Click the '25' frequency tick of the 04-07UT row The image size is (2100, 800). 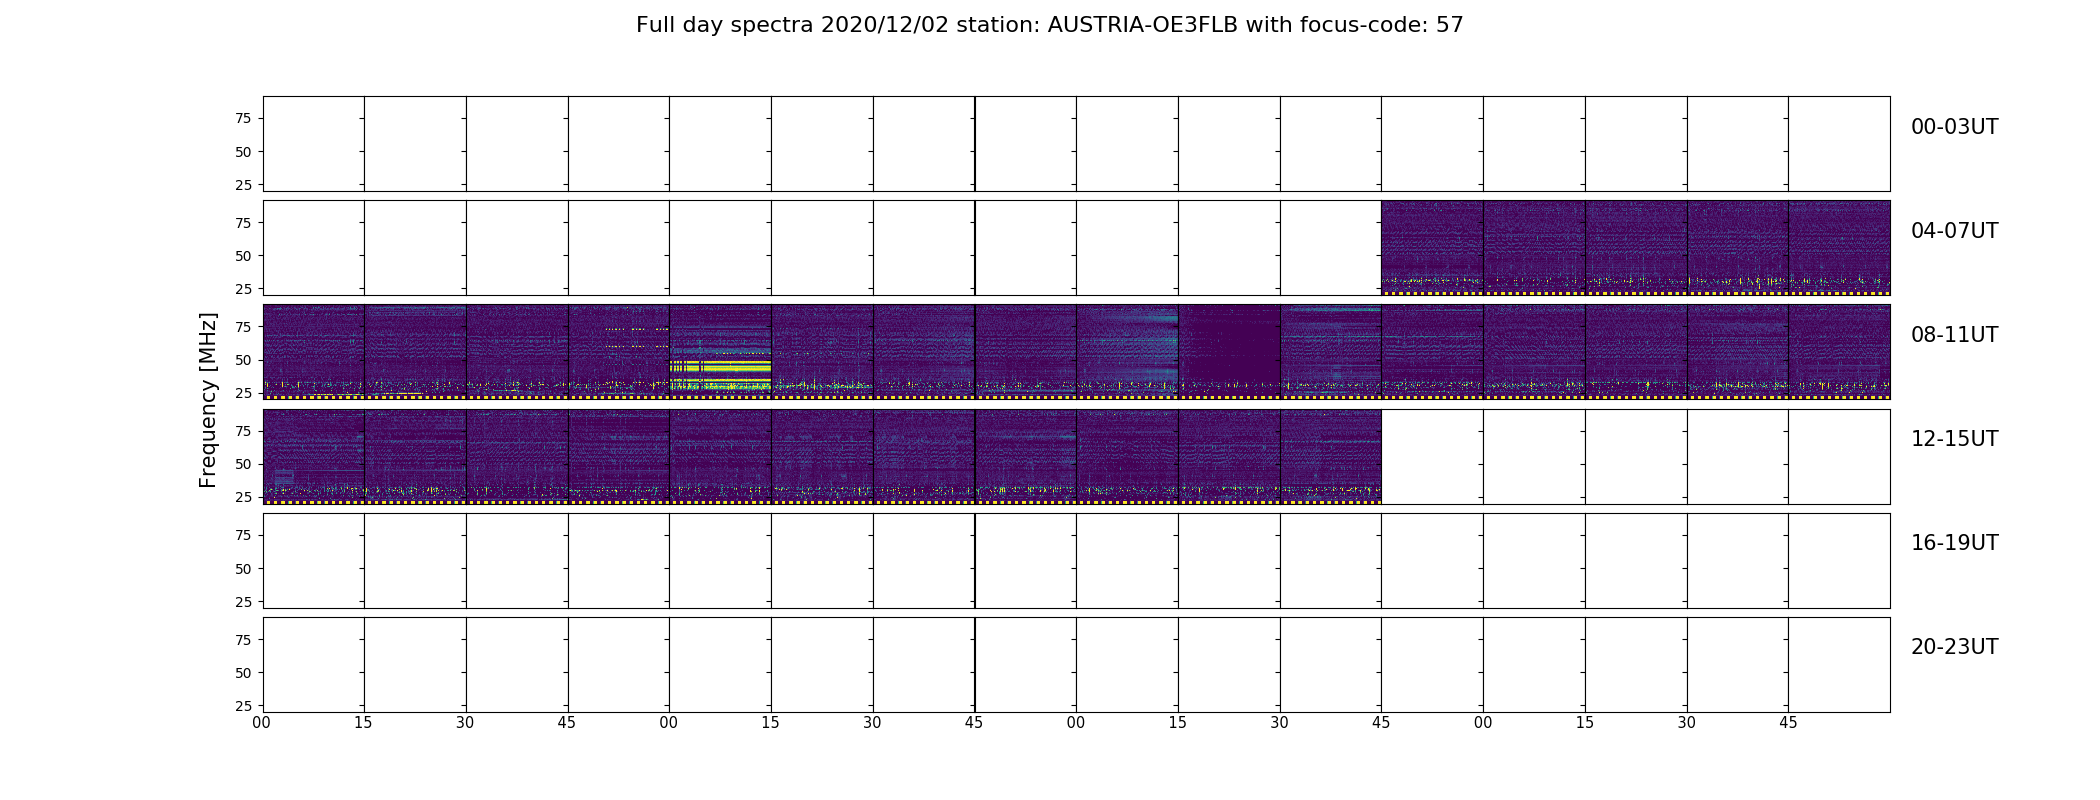[x=243, y=289]
